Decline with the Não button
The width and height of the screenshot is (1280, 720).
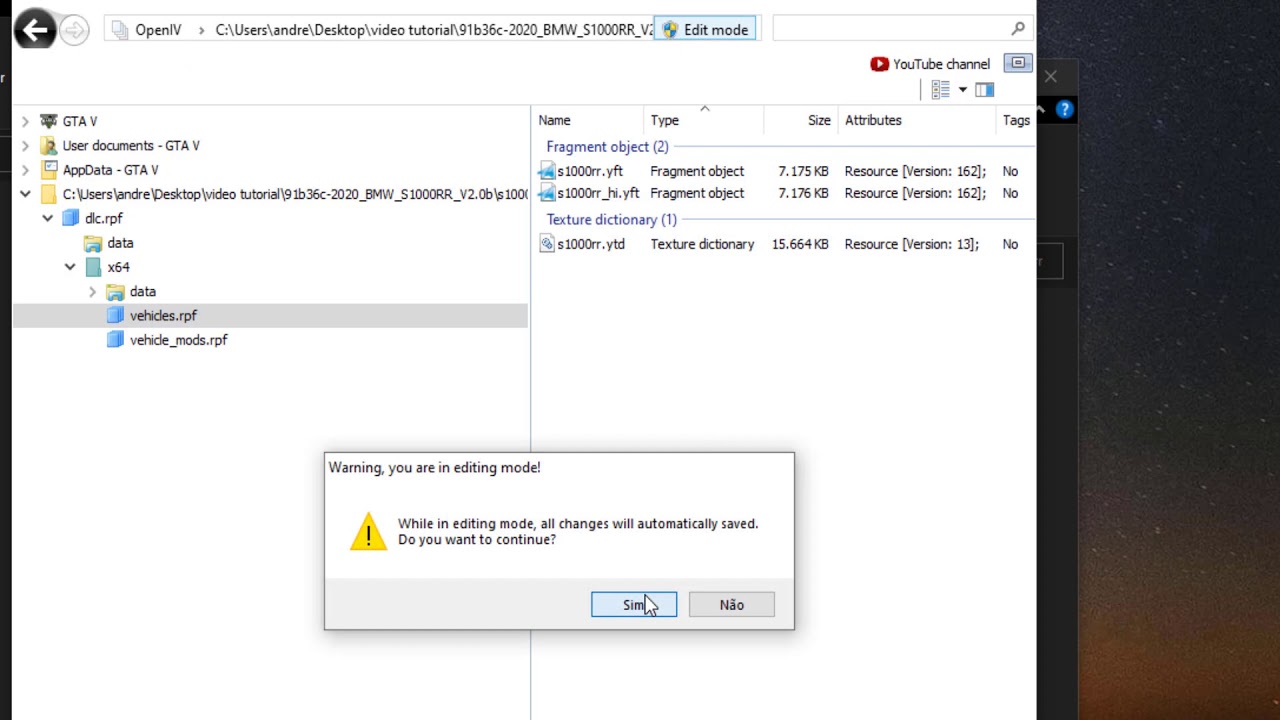[732, 605]
